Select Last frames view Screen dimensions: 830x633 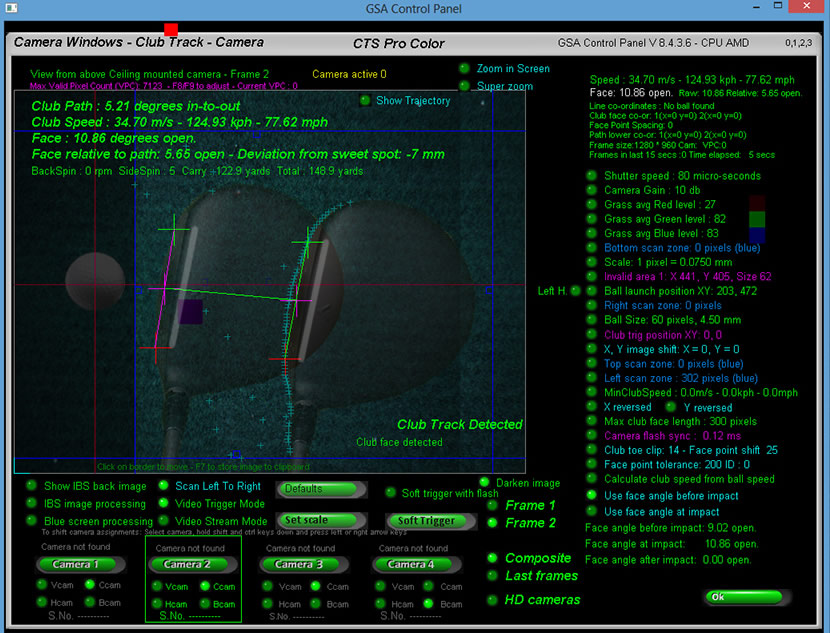(x=492, y=575)
